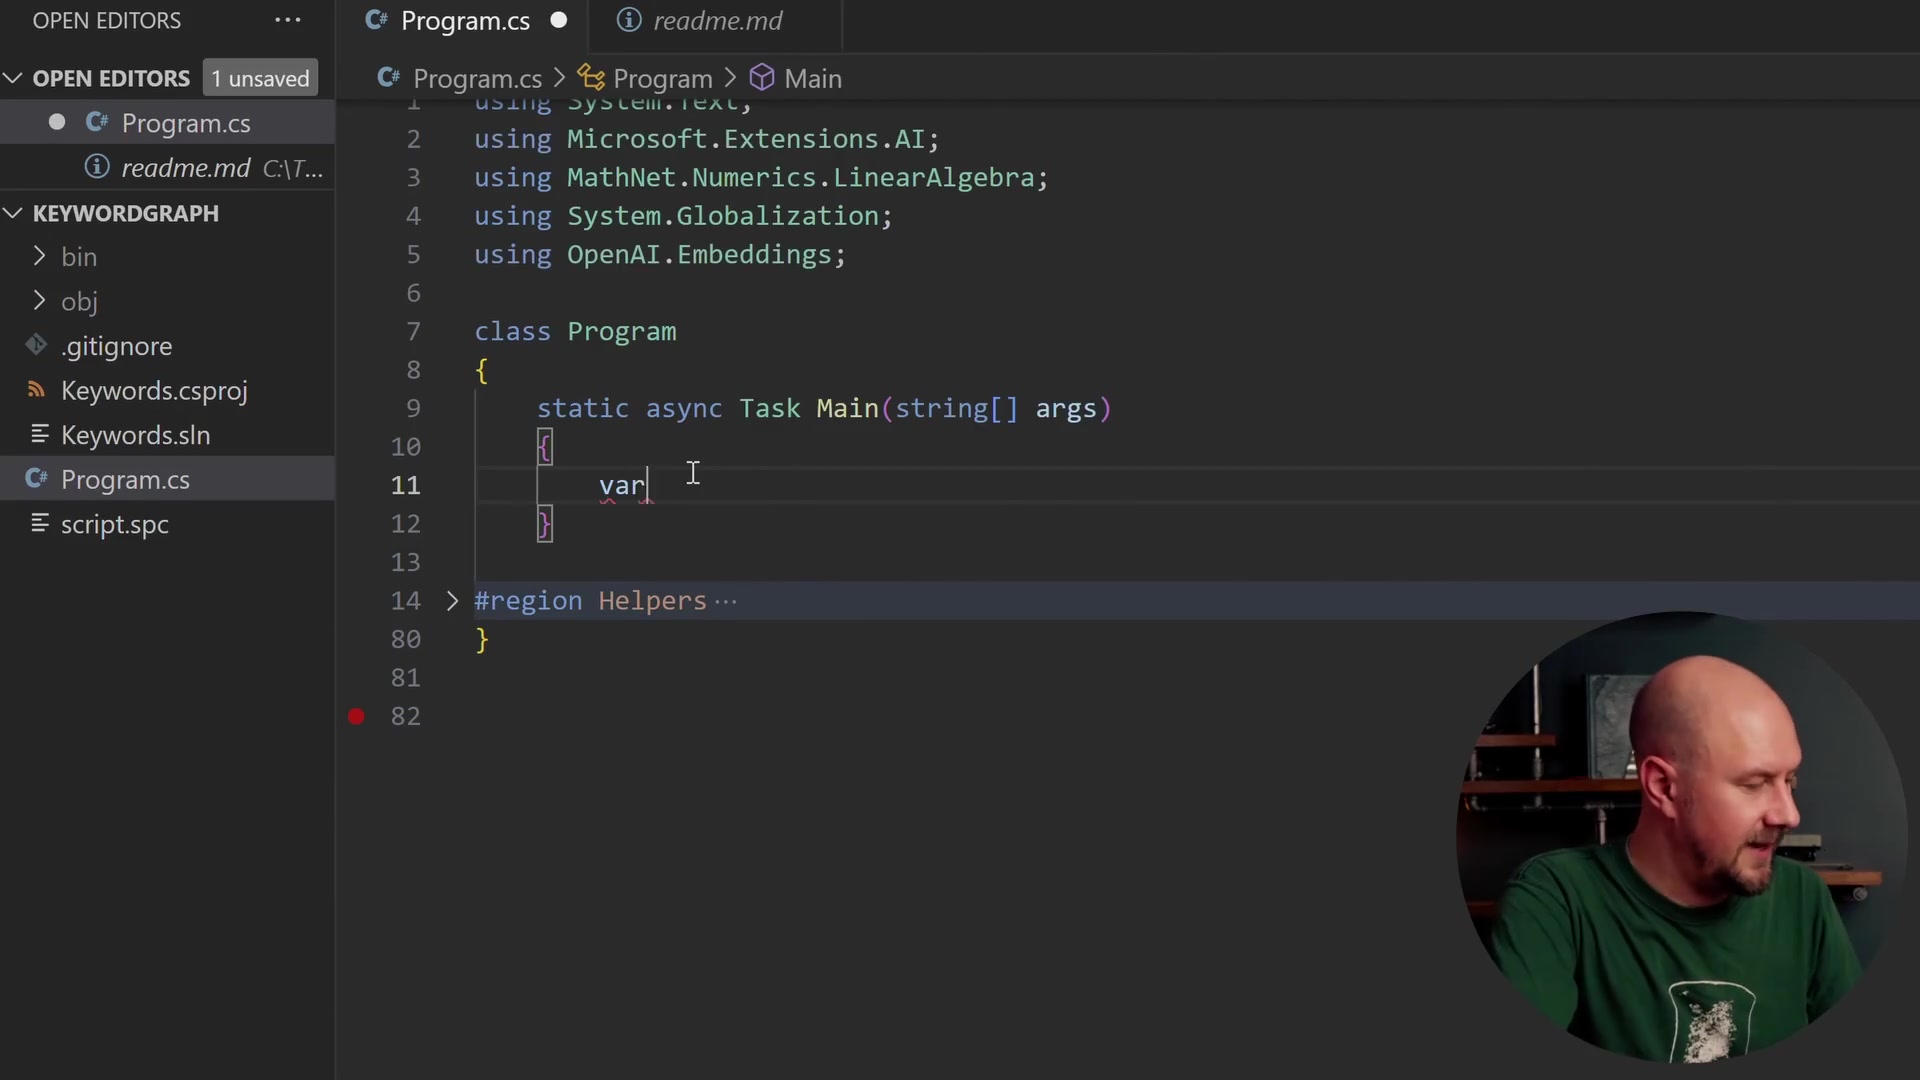Click the 1 unsaved badge
The height and width of the screenshot is (1080, 1920).
[260, 77]
